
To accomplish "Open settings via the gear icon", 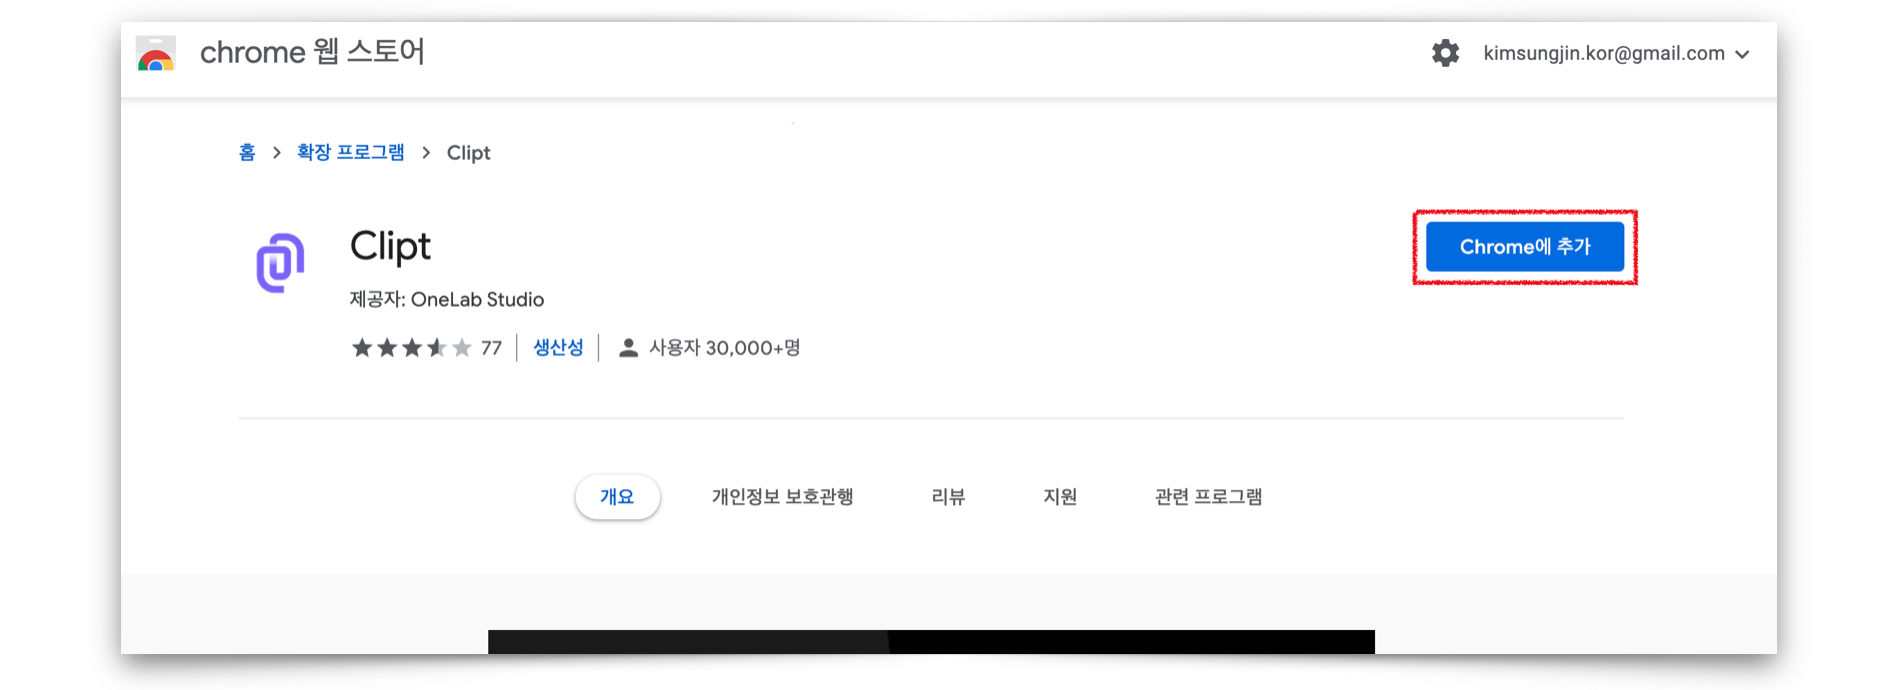I will [1445, 53].
